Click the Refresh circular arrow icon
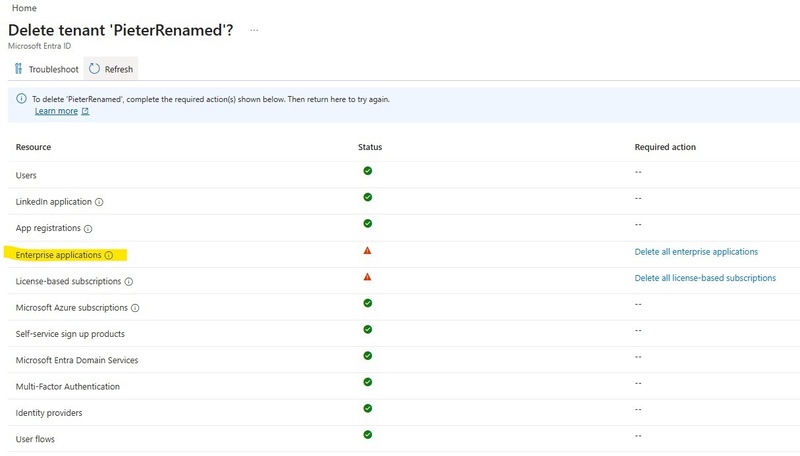 94,69
